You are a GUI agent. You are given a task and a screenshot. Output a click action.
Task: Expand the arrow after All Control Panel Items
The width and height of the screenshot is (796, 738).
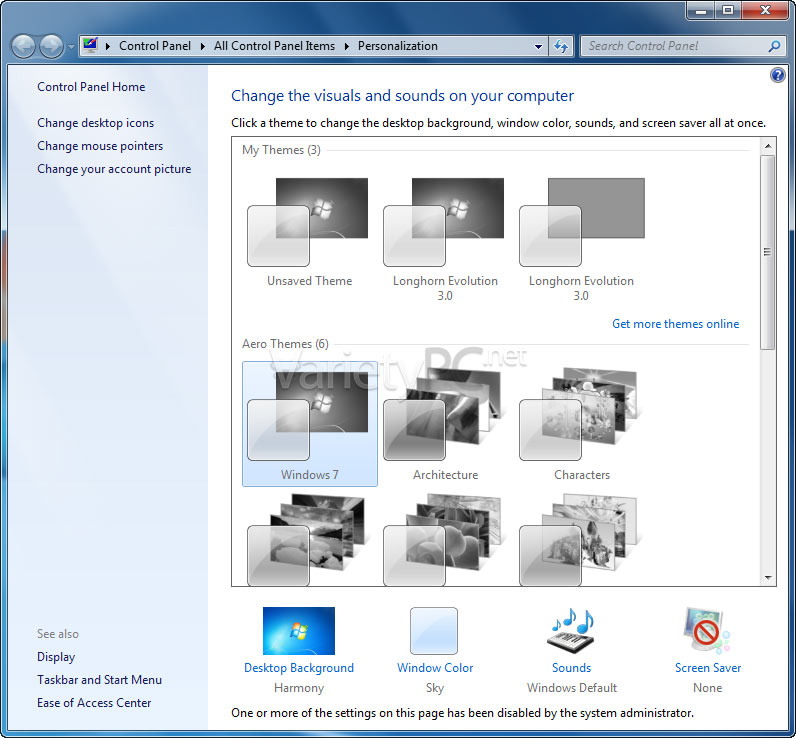(347, 46)
